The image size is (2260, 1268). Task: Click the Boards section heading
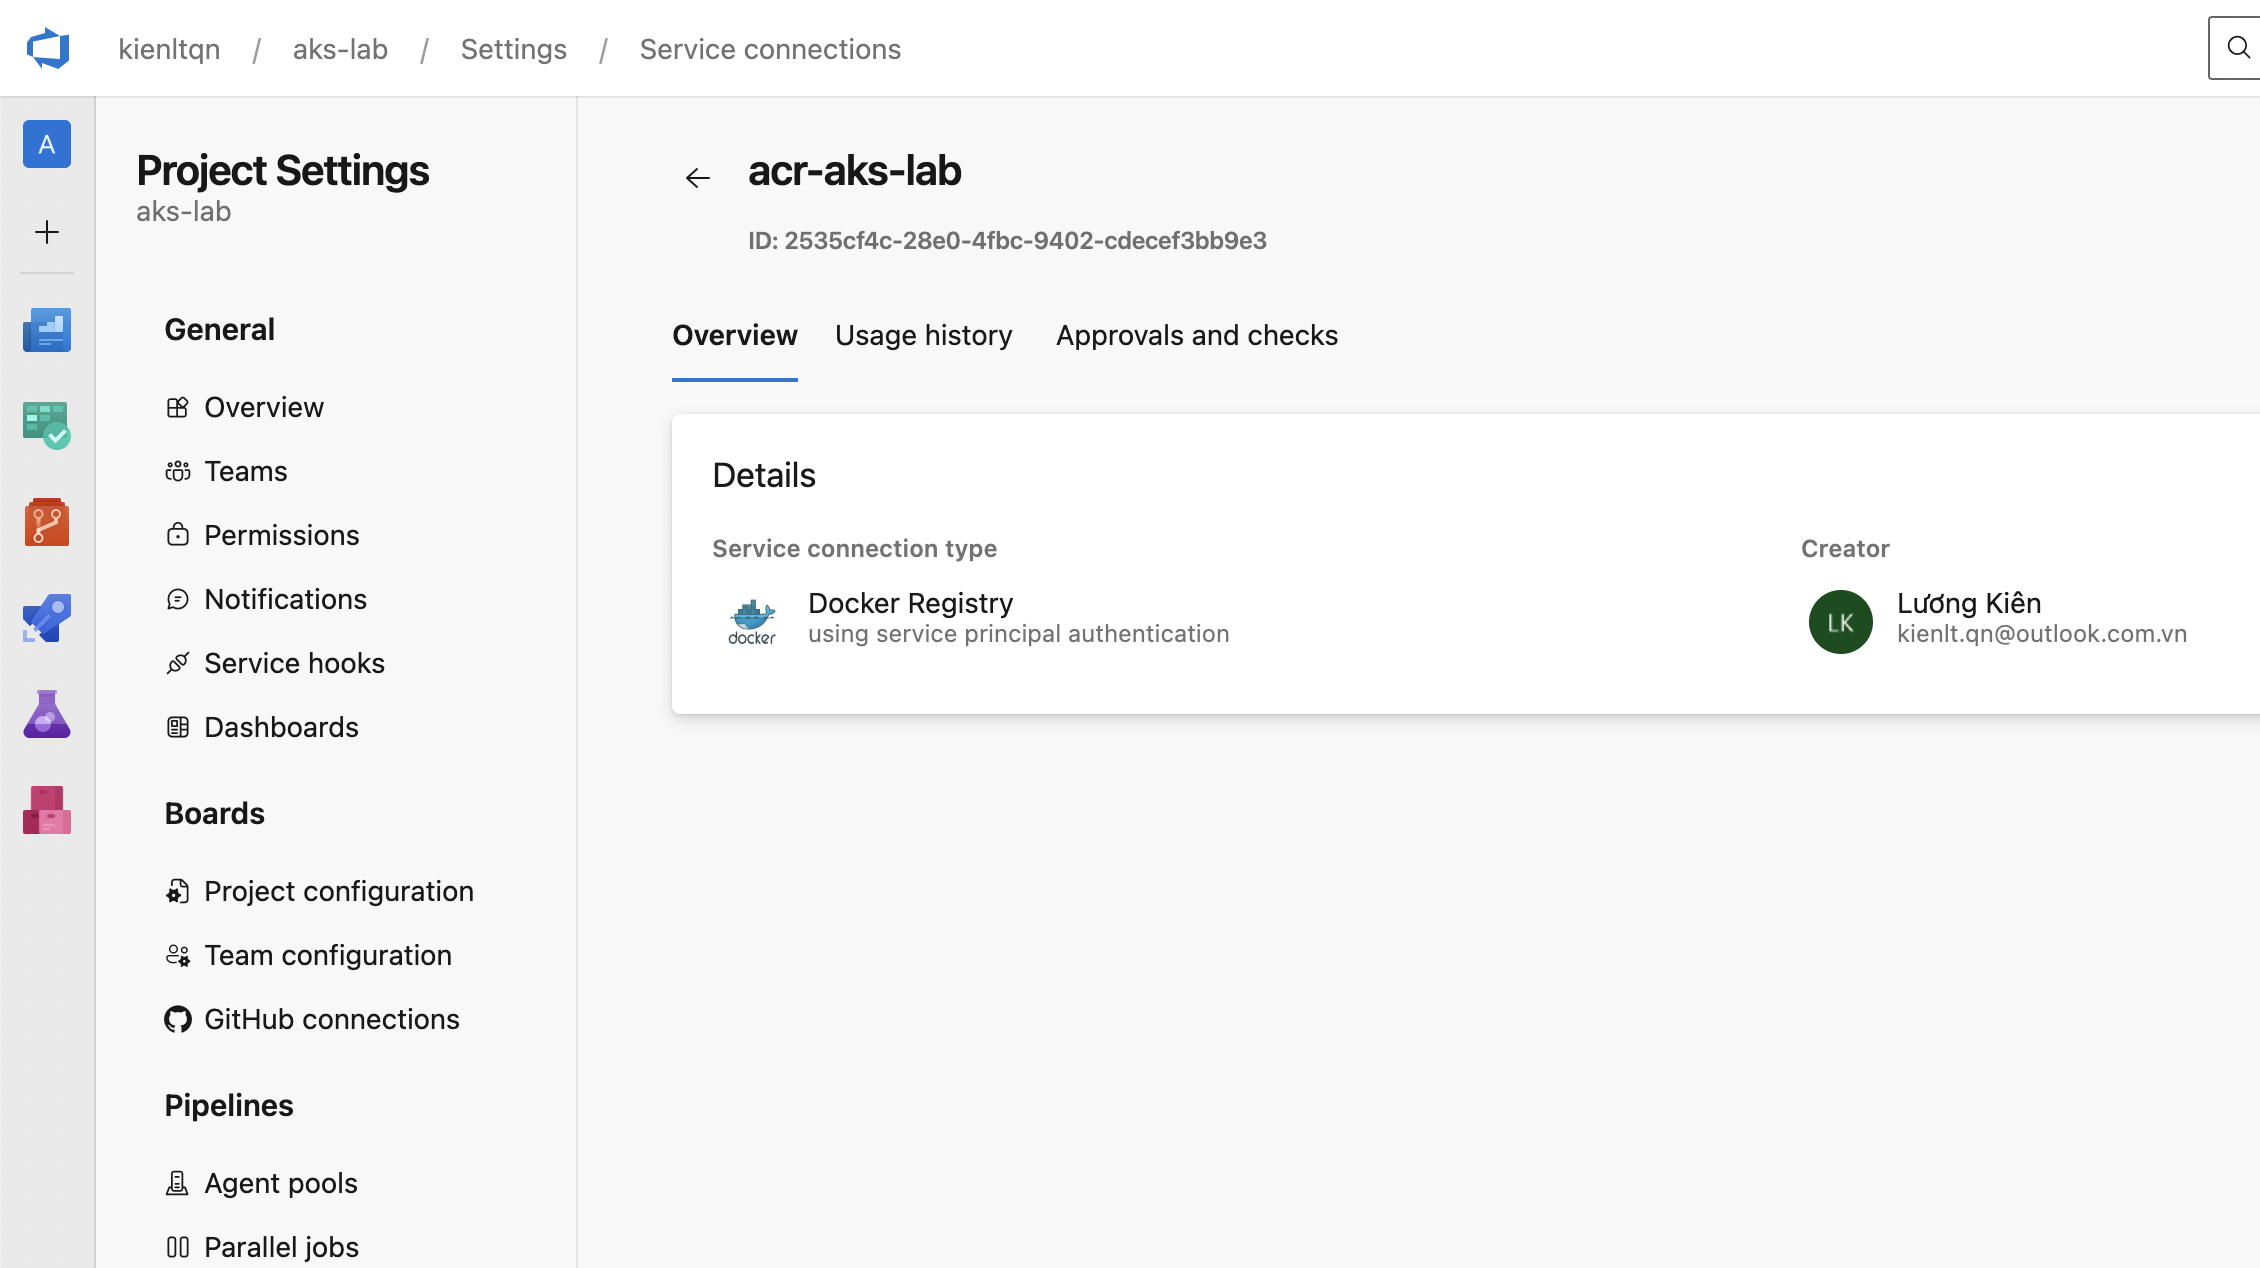(215, 813)
